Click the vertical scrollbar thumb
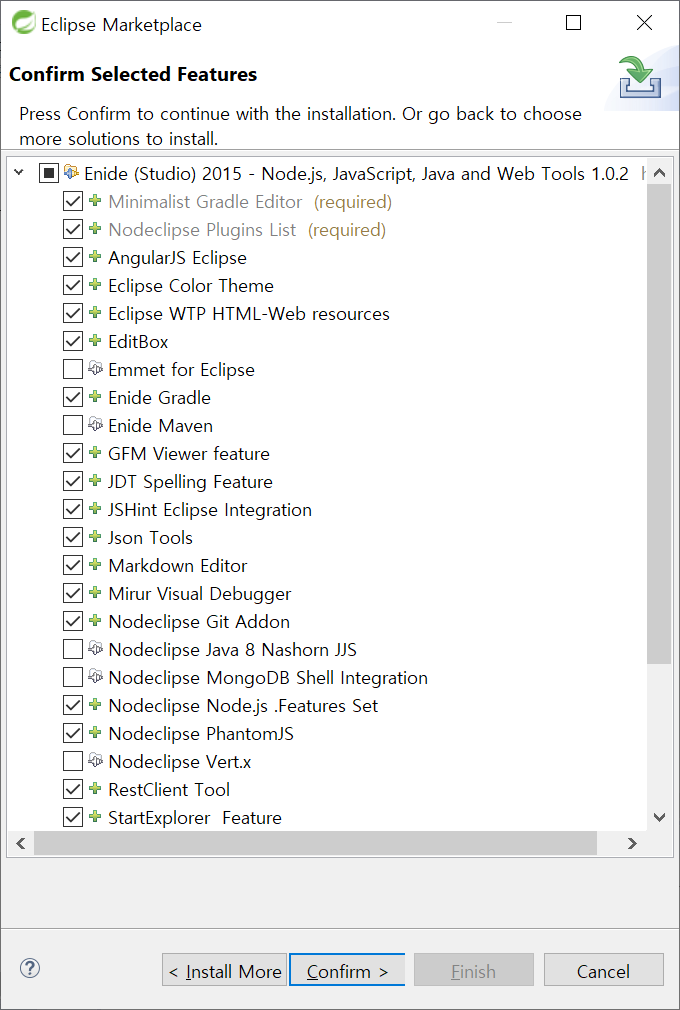The width and height of the screenshot is (680, 1010). point(659,424)
